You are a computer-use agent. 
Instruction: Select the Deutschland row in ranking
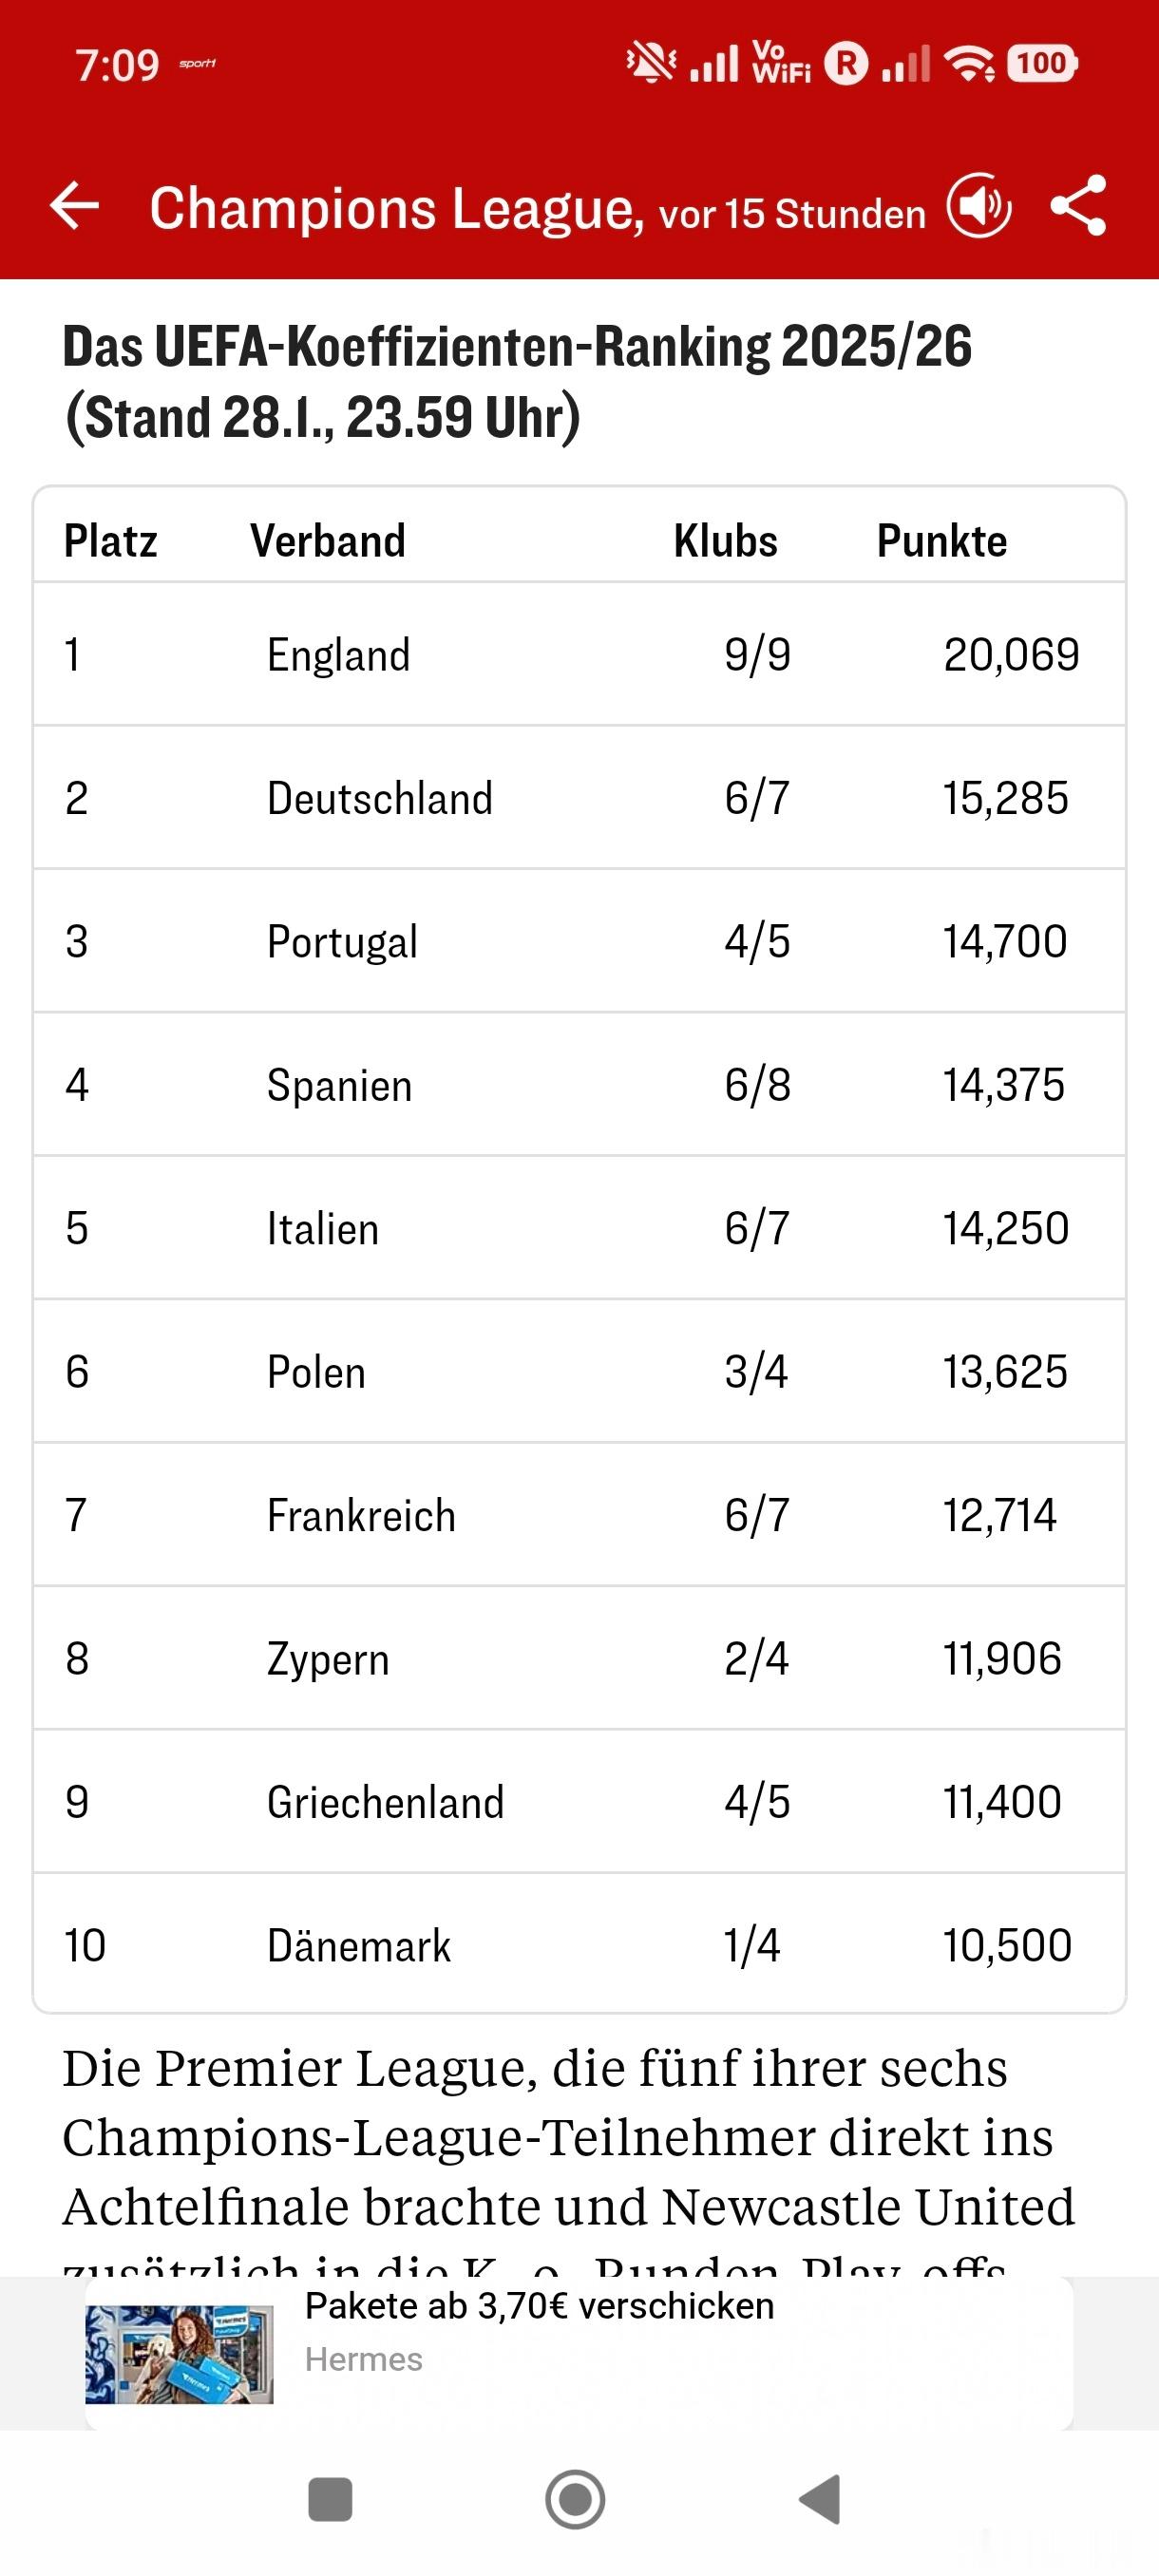click(579, 798)
